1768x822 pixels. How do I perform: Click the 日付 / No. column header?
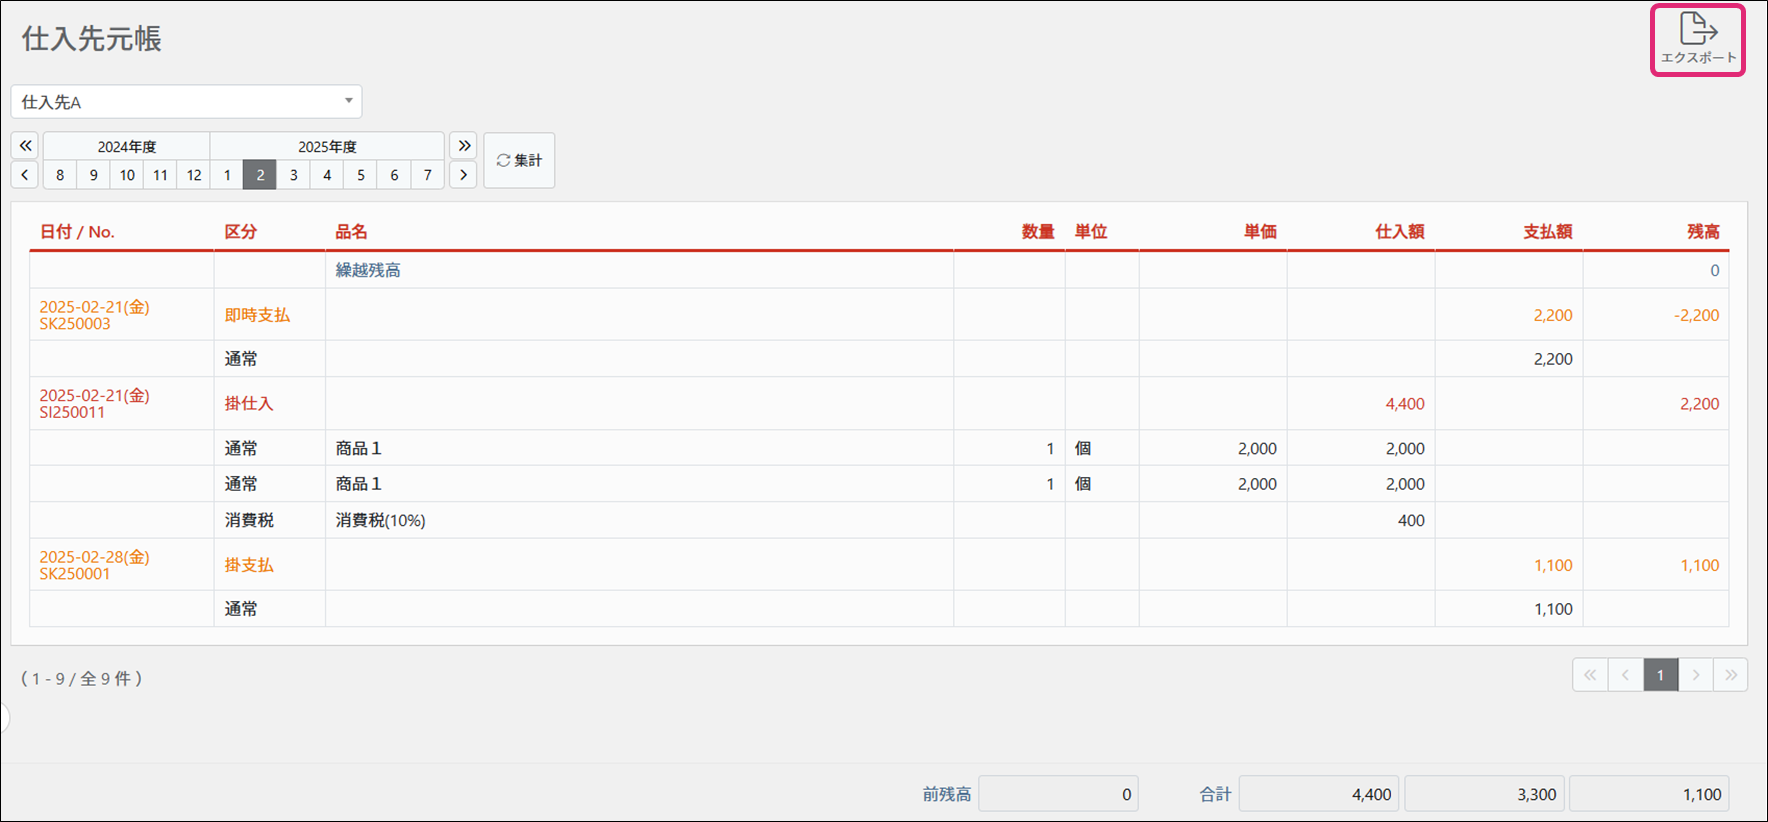[x=77, y=232]
